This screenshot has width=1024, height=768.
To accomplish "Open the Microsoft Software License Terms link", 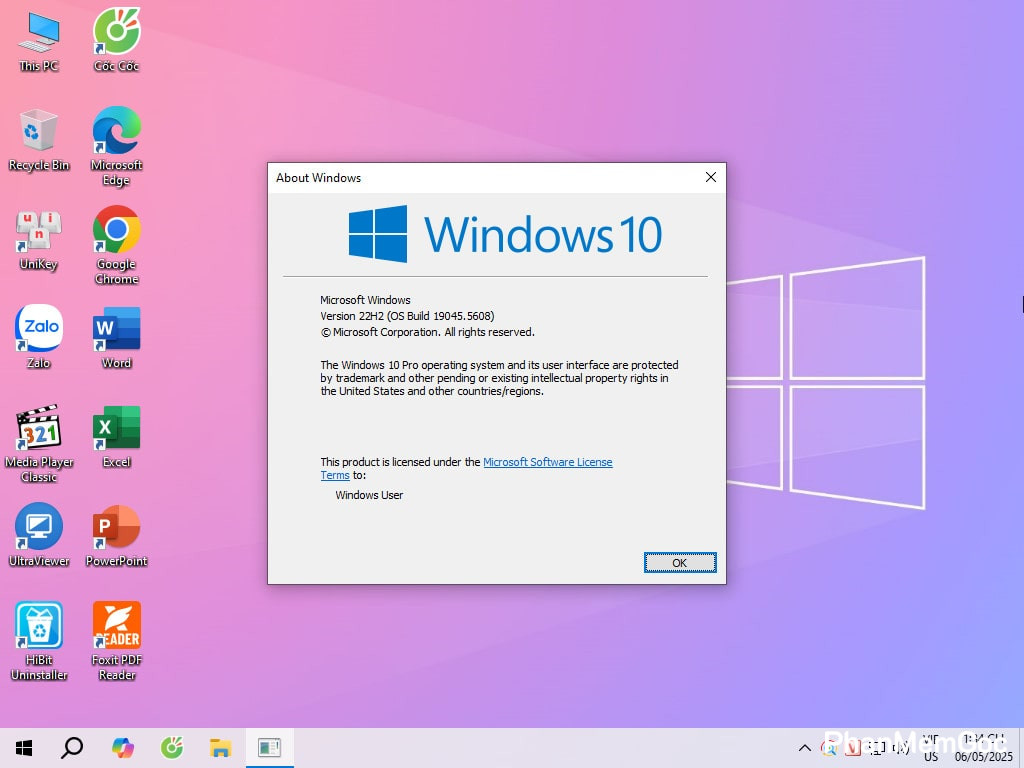I will coord(547,462).
